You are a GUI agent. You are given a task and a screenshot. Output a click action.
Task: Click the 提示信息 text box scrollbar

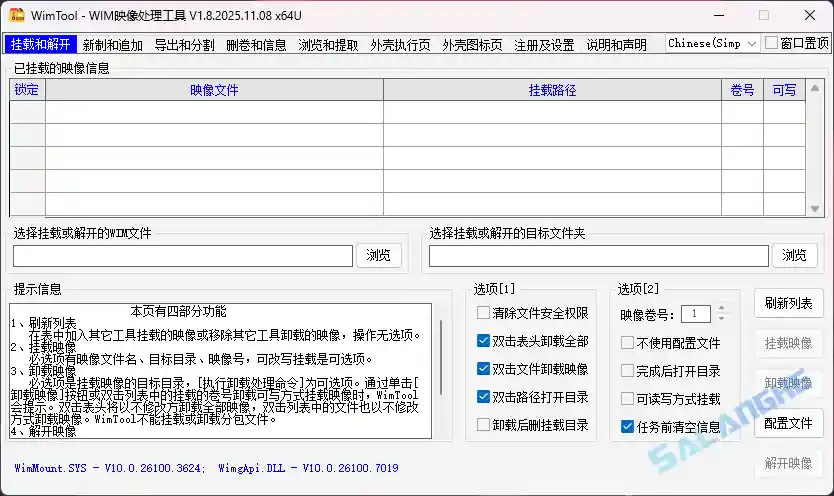click(441, 357)
